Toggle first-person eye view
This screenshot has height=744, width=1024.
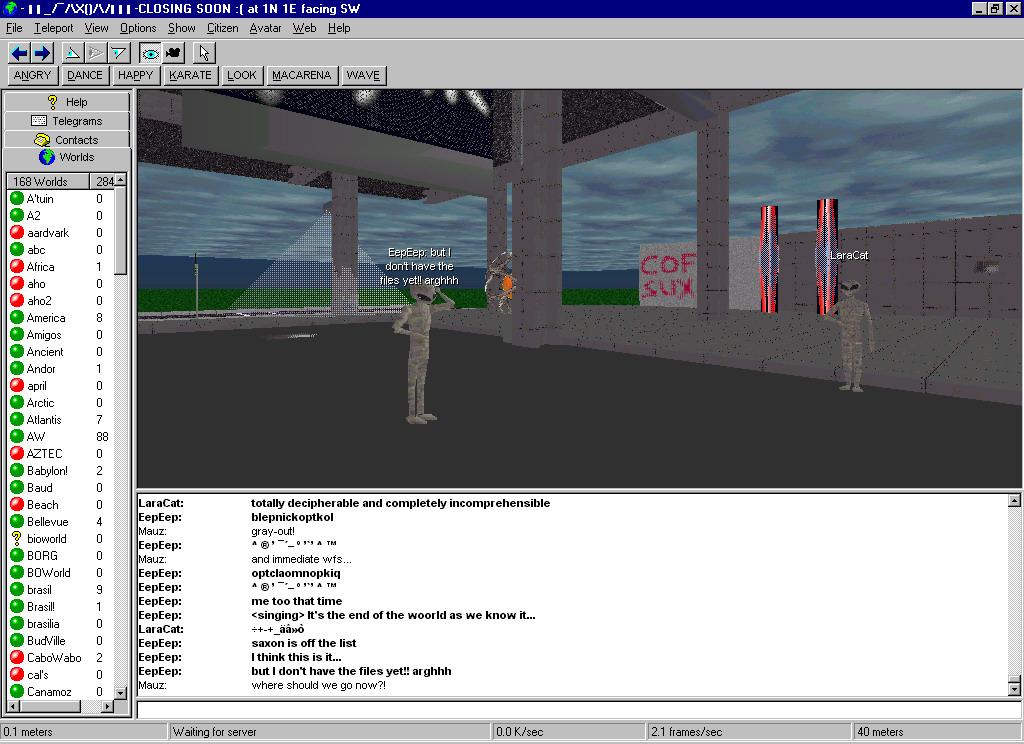pos(150,53)
